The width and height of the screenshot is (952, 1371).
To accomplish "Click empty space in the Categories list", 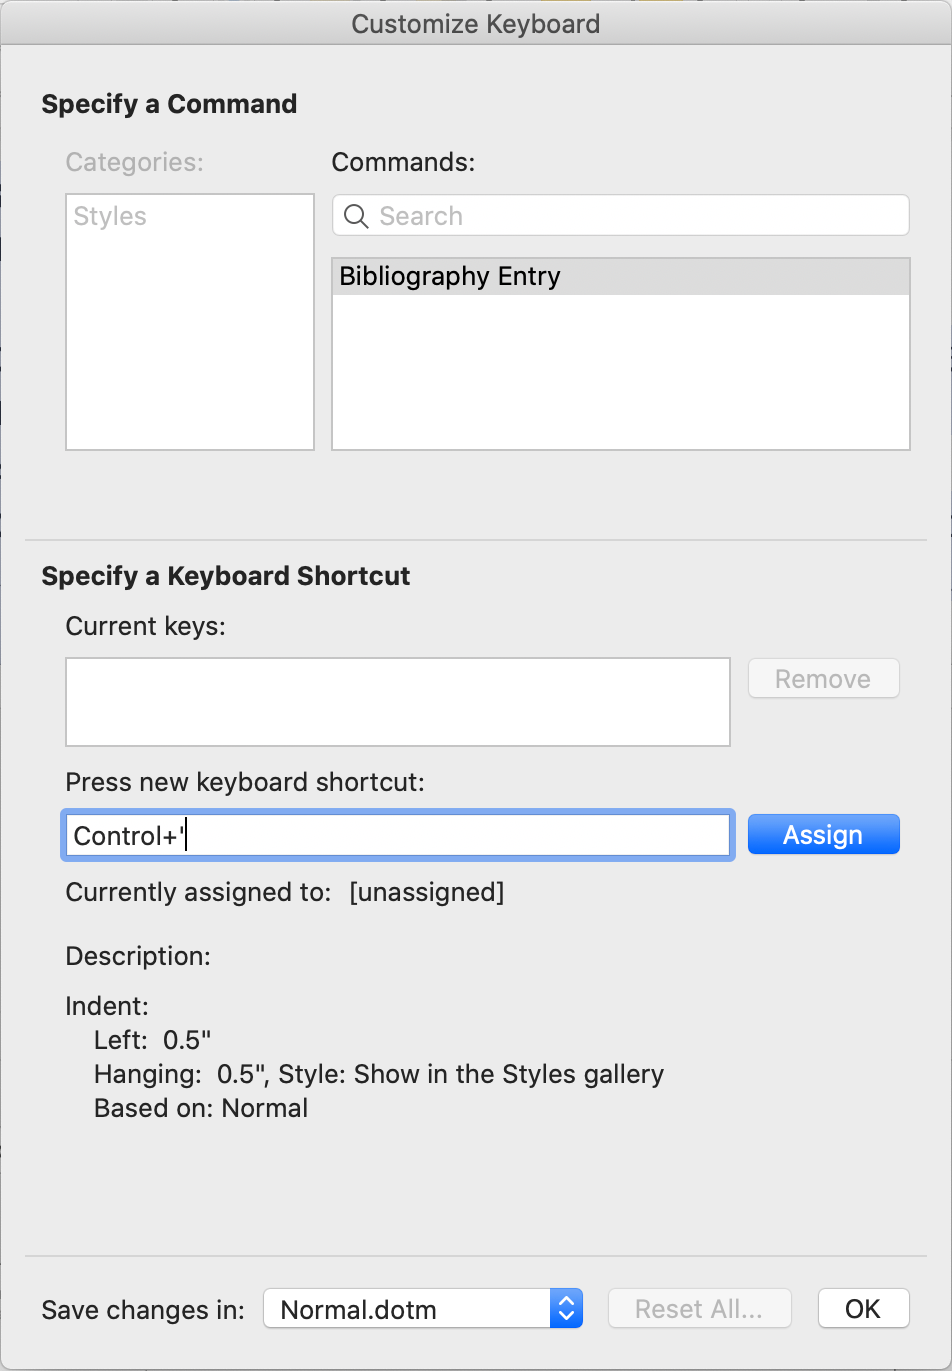I will click(190, 350).
